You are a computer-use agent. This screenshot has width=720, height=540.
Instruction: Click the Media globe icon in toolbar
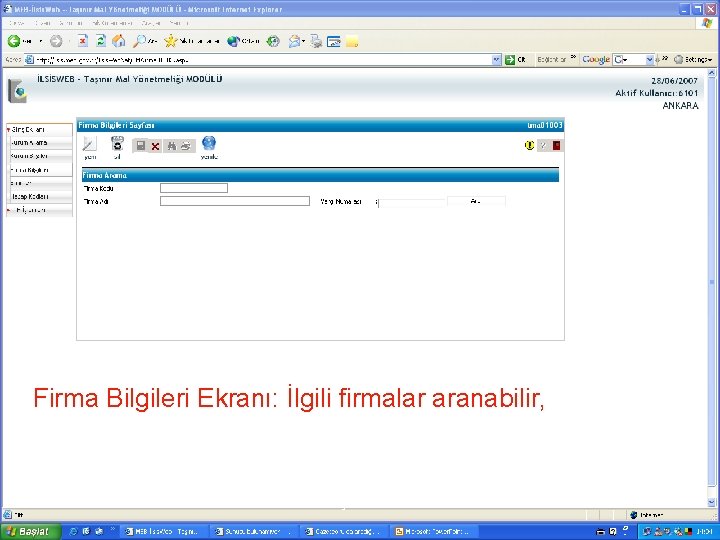point(233,41)
